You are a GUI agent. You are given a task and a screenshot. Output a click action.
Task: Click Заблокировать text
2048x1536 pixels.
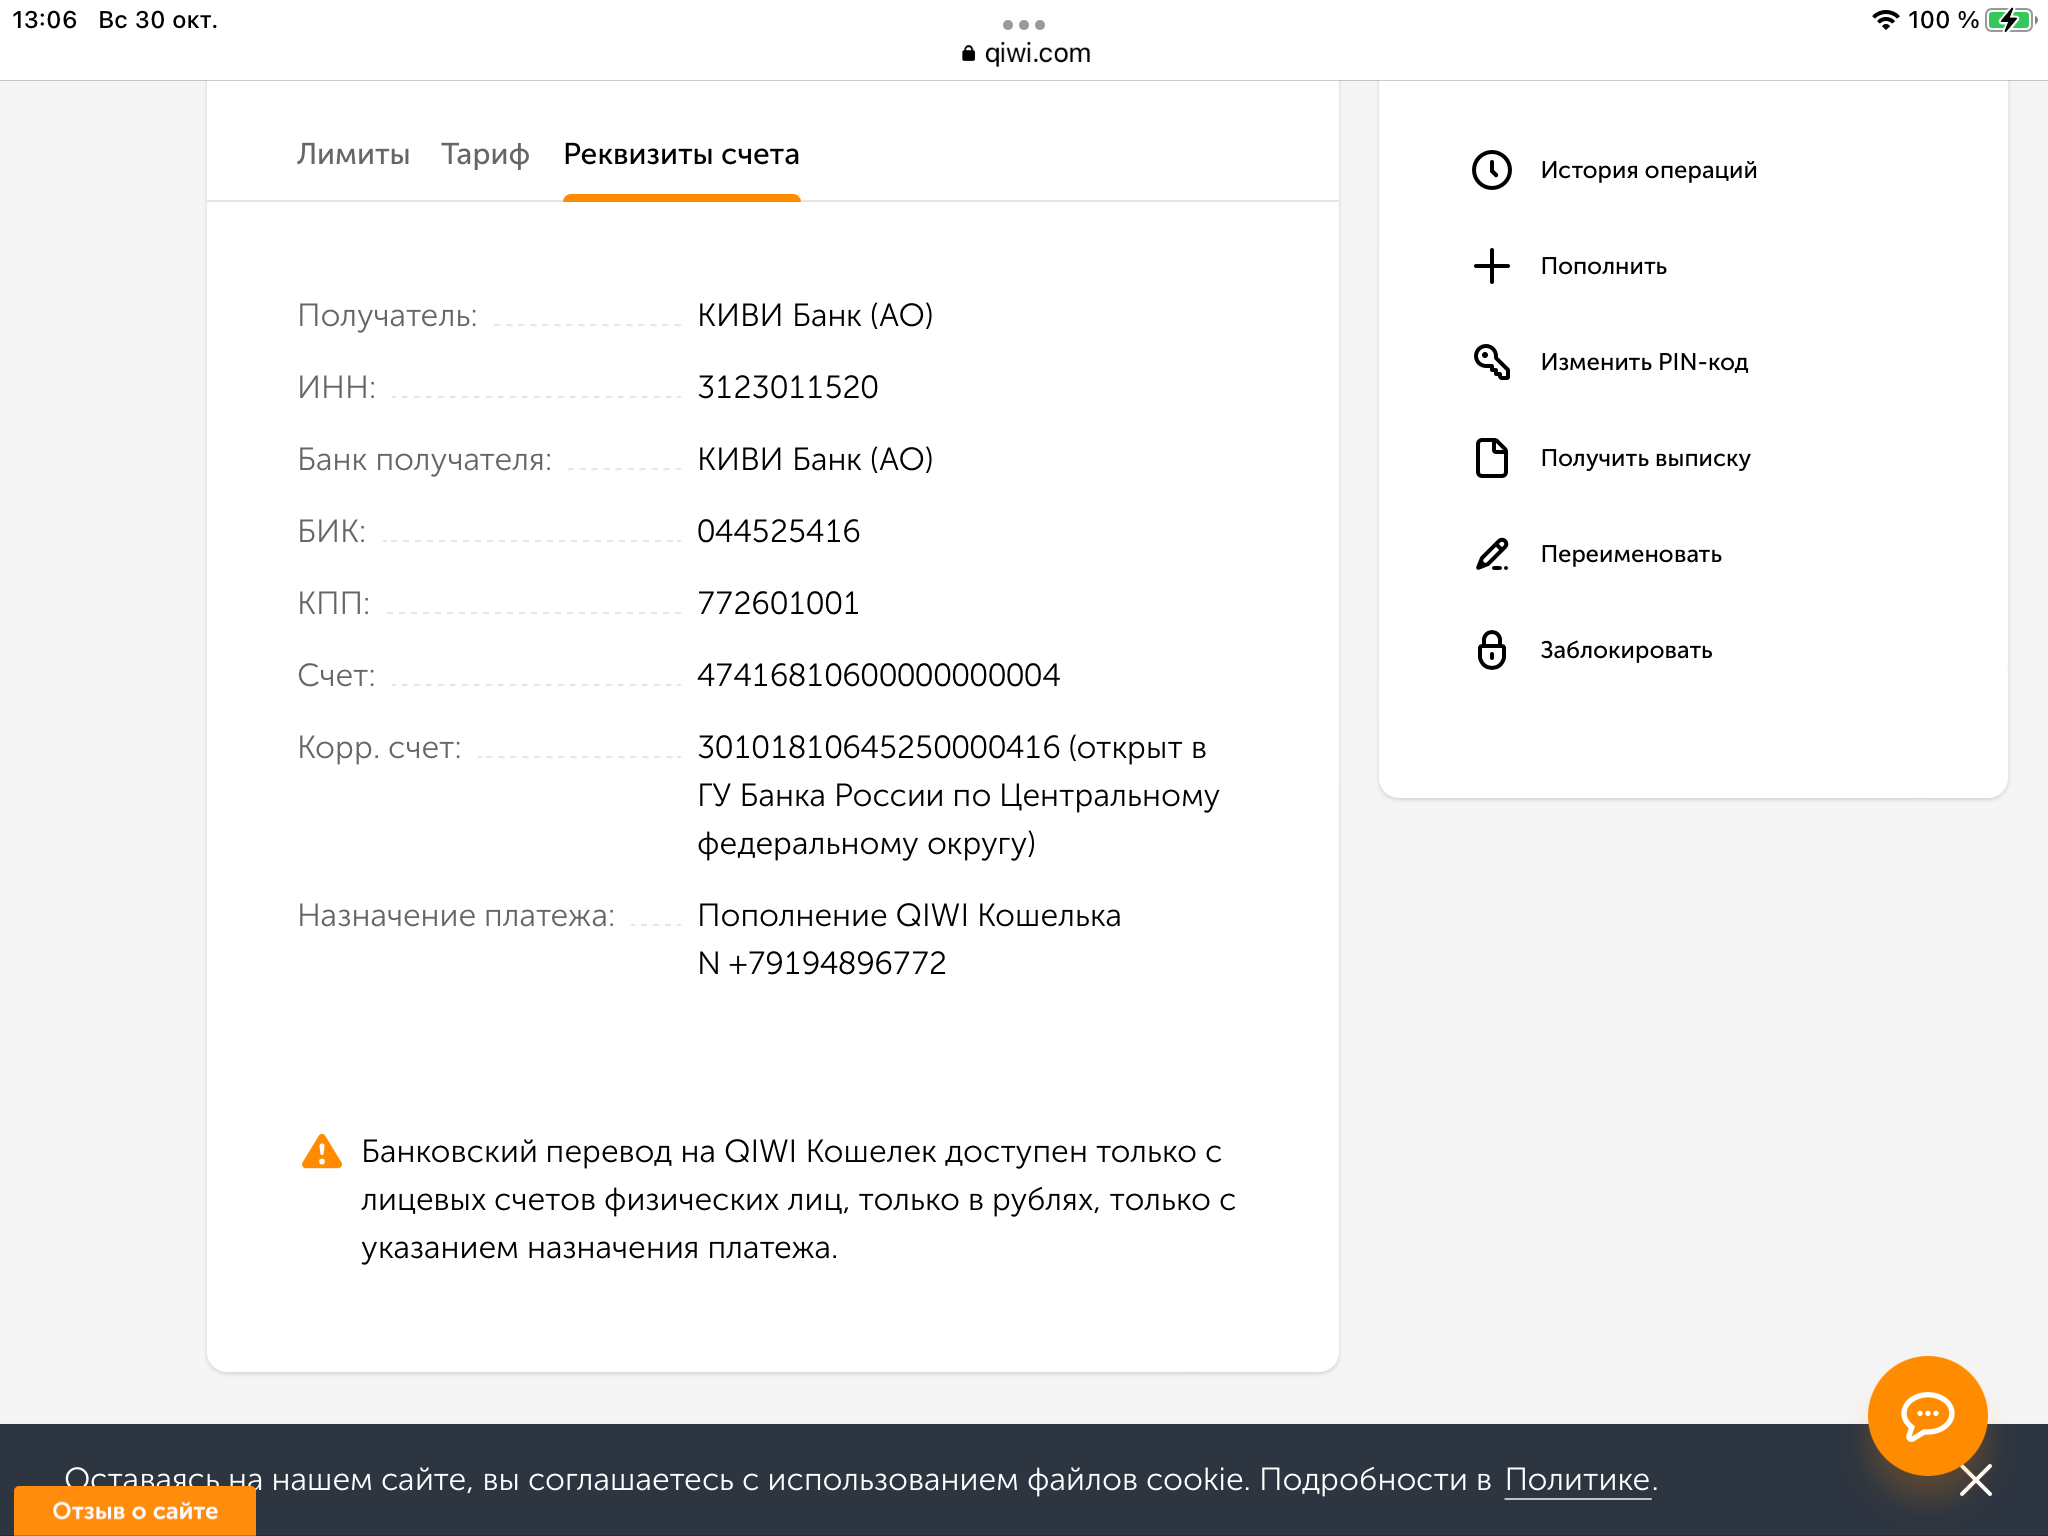(x=1626, y=650)
